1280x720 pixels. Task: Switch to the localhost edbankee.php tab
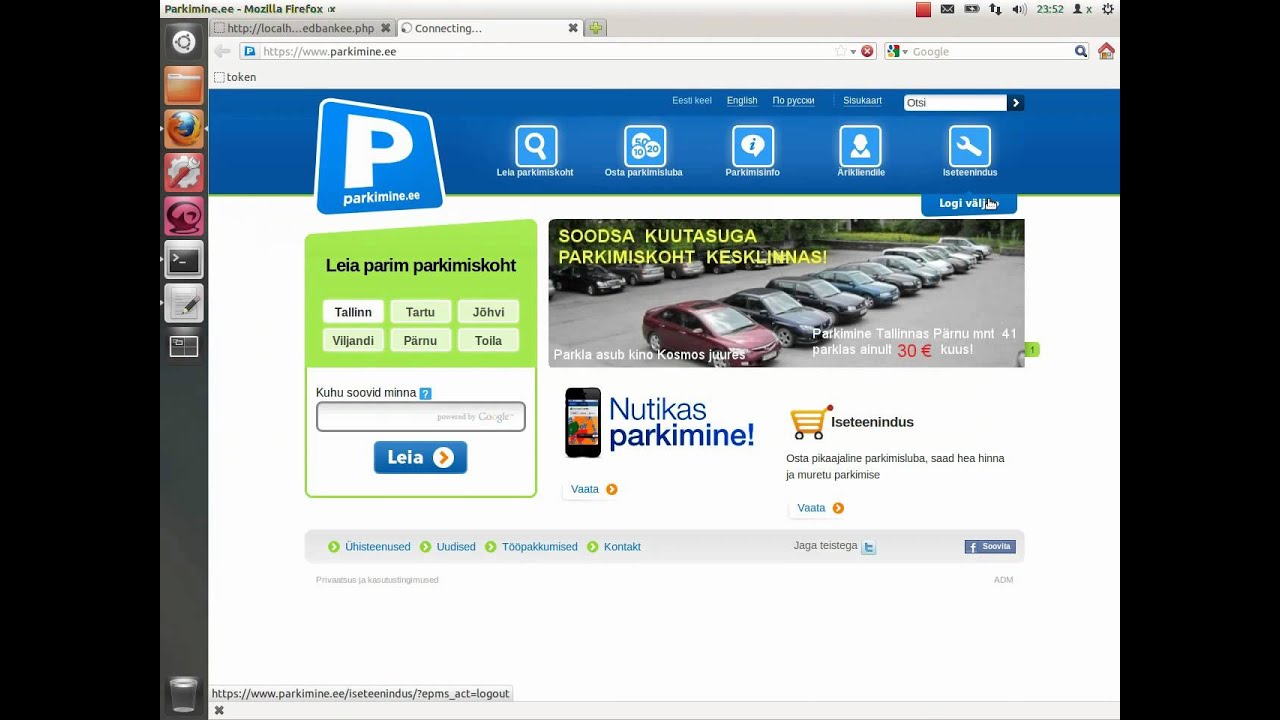300,28
